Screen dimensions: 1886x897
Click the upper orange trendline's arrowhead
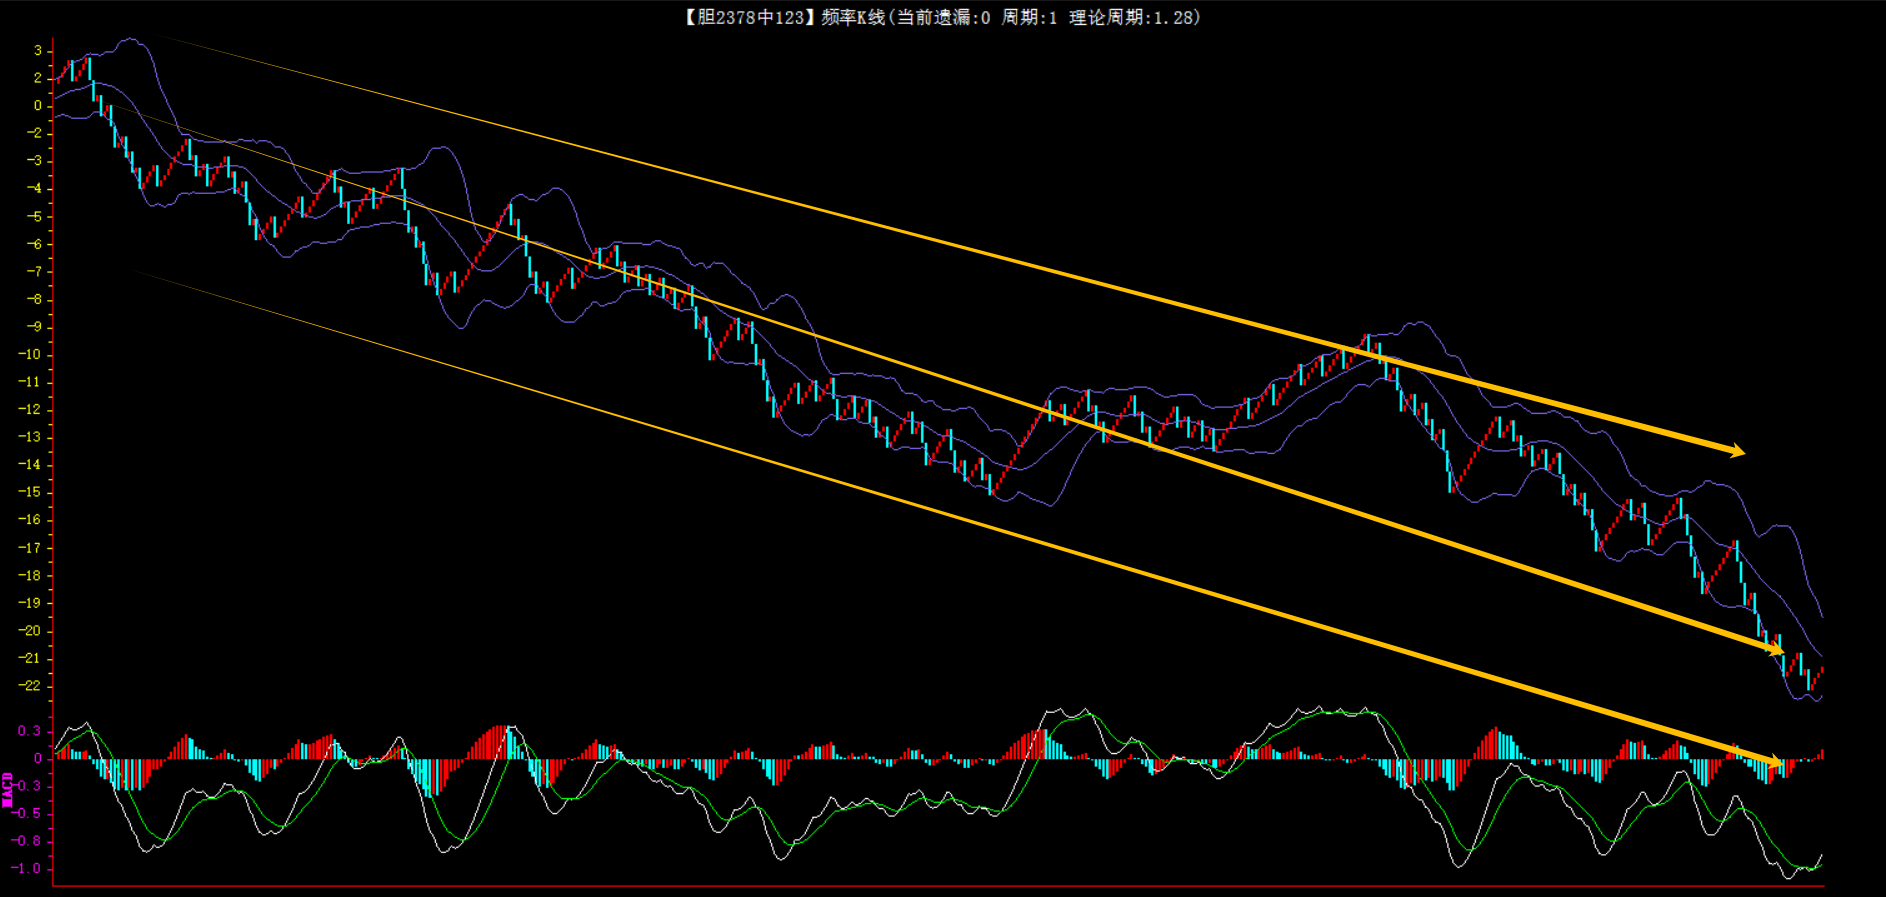1737,451
